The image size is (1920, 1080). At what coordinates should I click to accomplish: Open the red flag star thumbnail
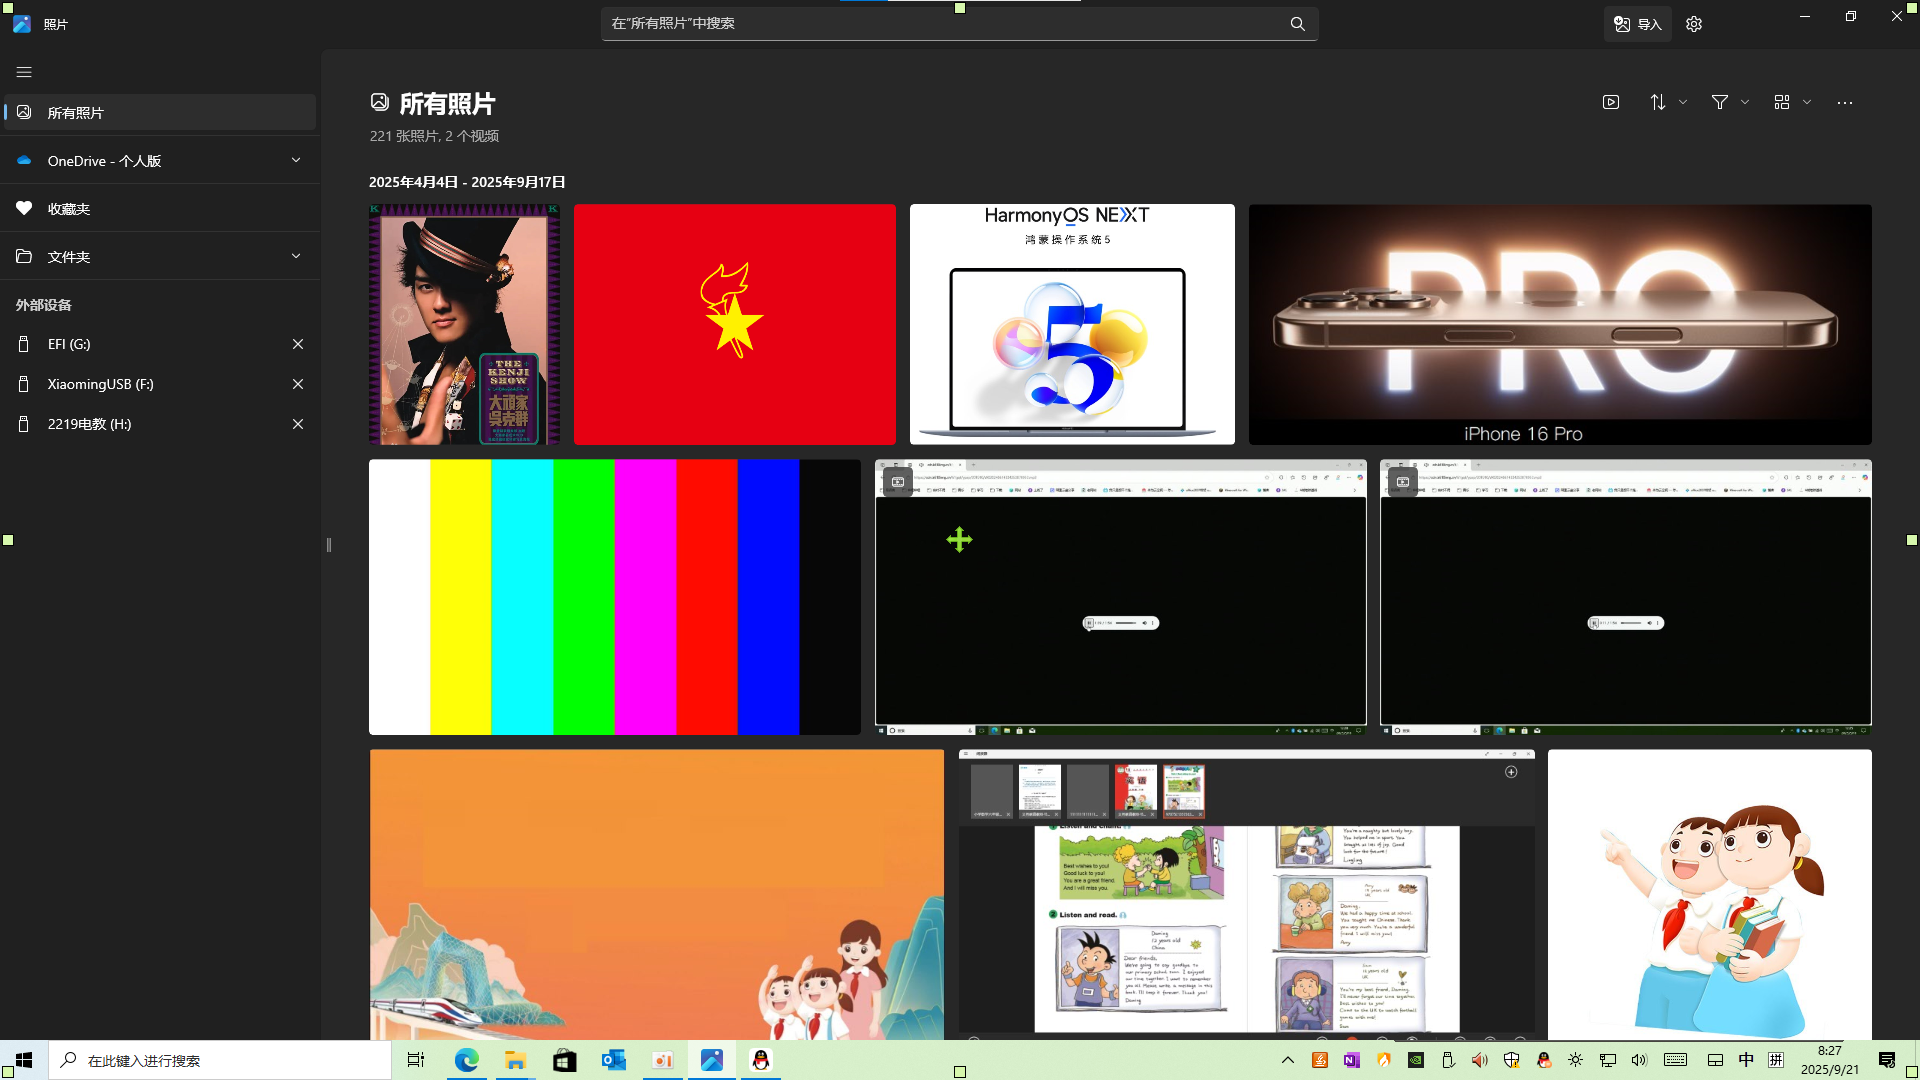734,324
